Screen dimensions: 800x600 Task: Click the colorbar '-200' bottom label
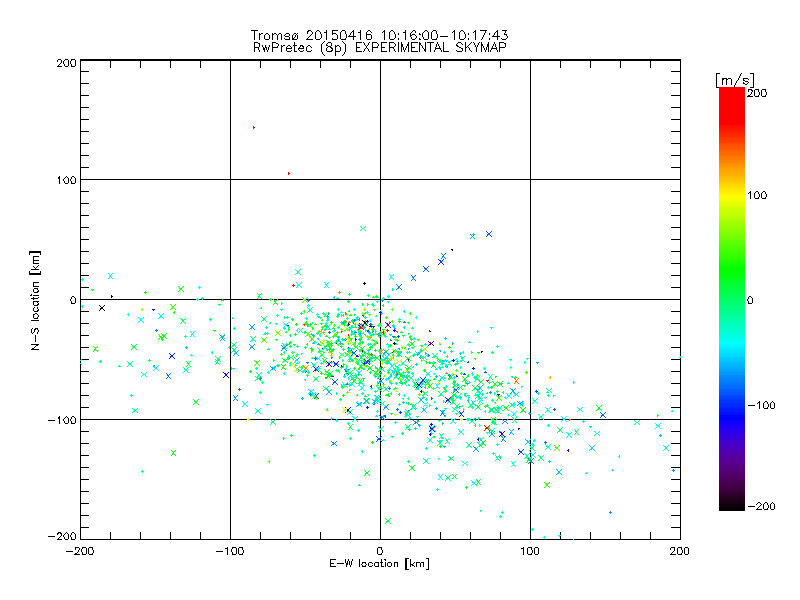coord(761,506)
